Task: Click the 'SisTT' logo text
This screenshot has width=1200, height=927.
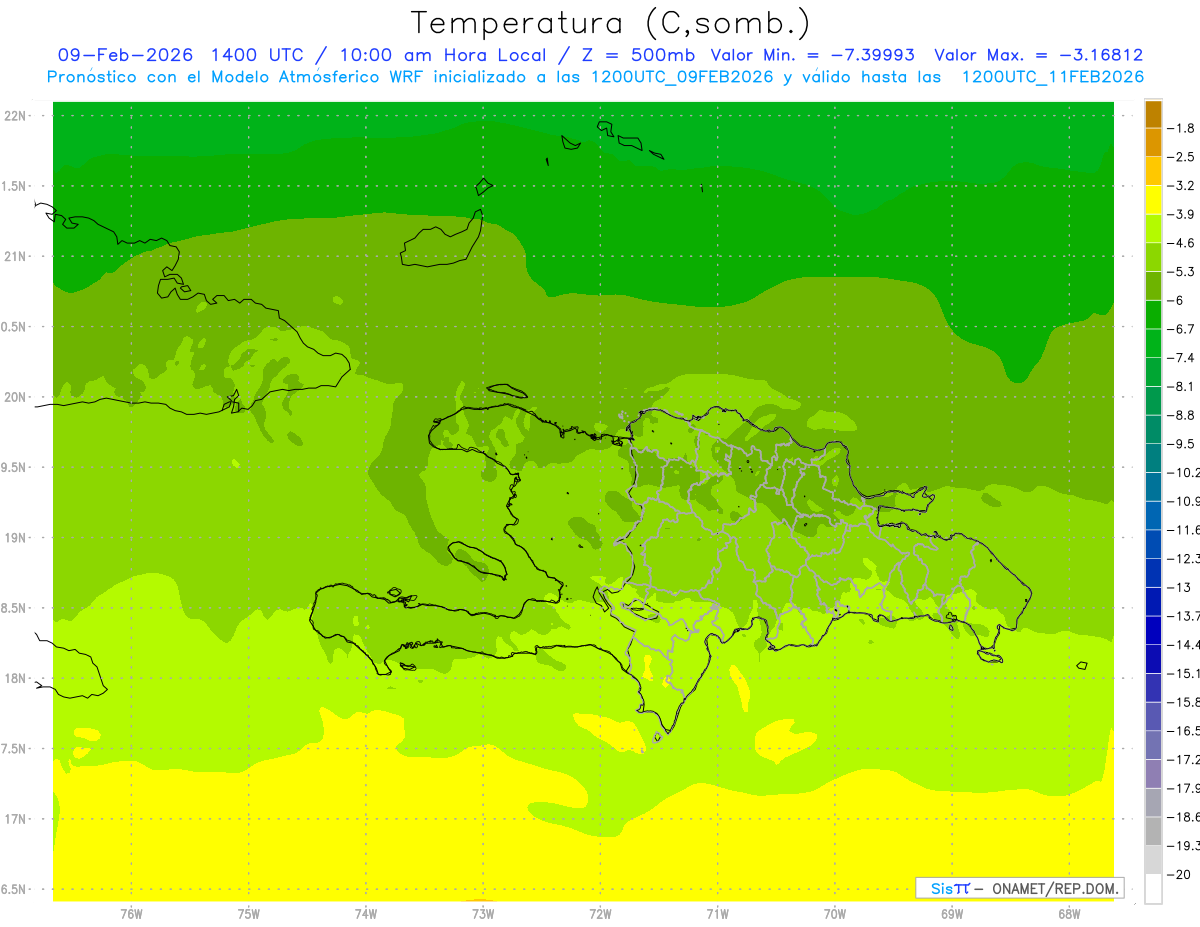Action: tap(949, 888)
